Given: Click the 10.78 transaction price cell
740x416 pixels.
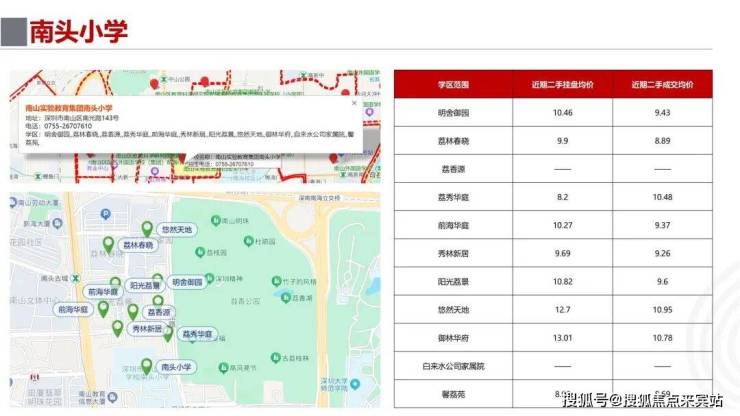Looking at the screenshot, I should coord(663,338).
